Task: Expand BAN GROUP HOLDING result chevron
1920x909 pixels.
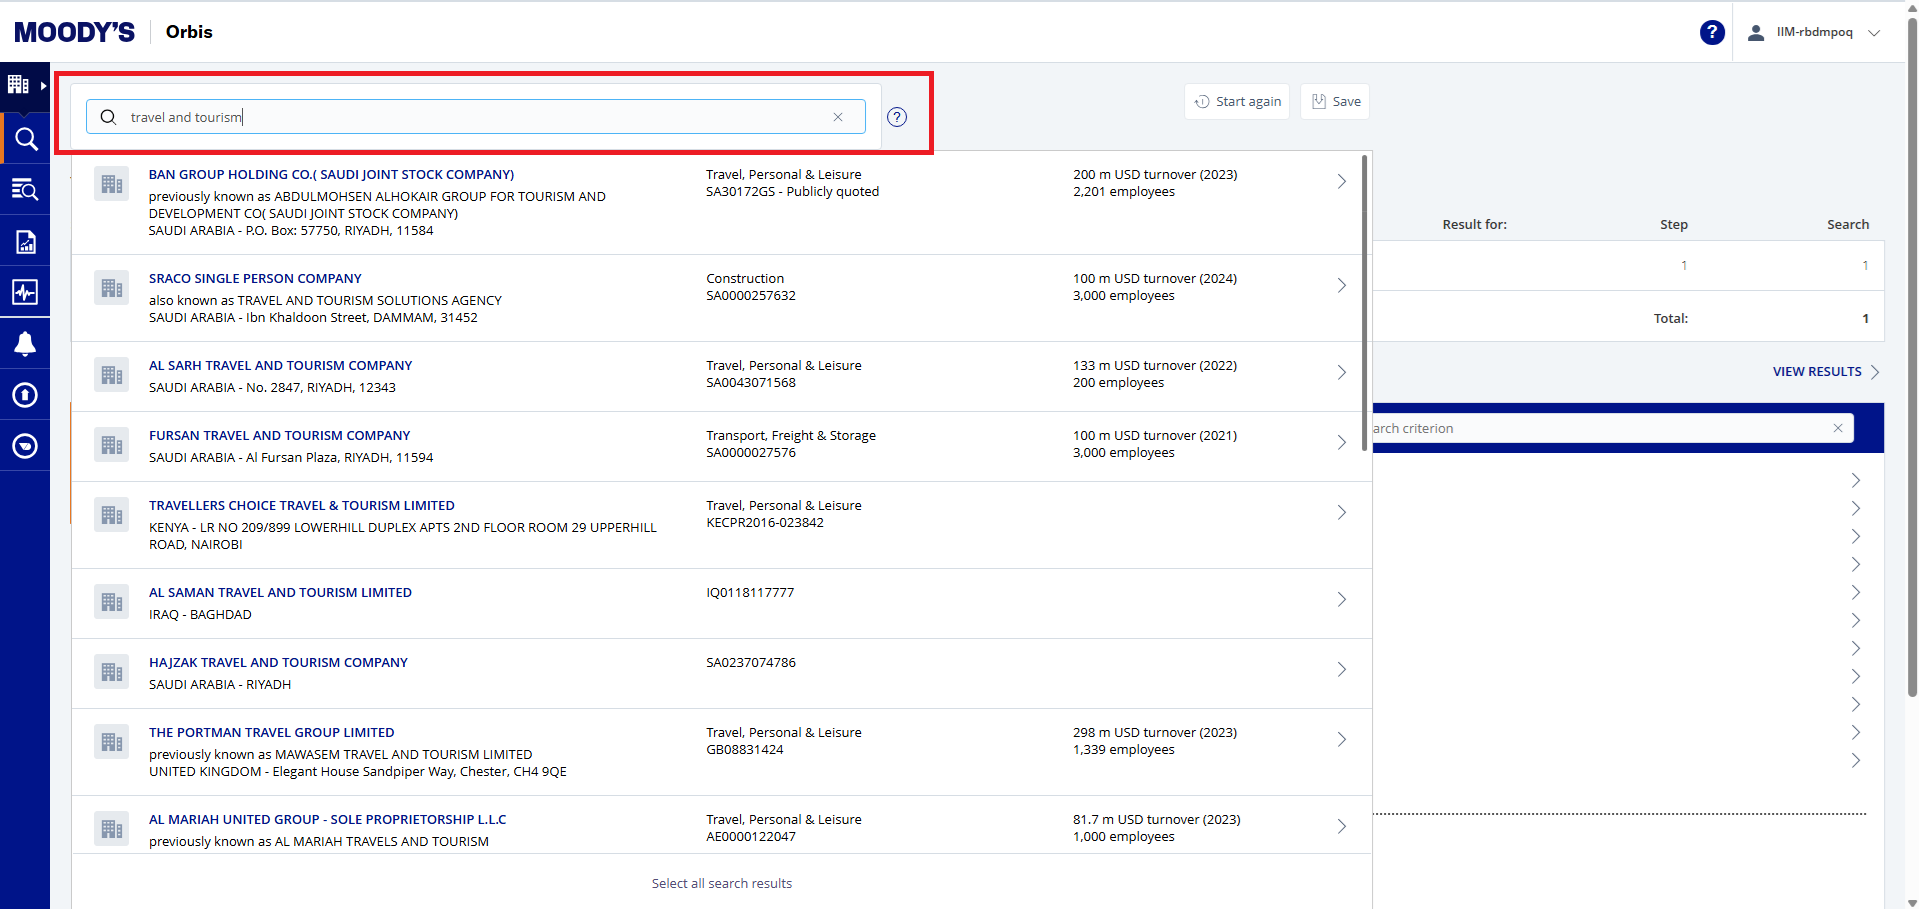Action: point(1341,181)
